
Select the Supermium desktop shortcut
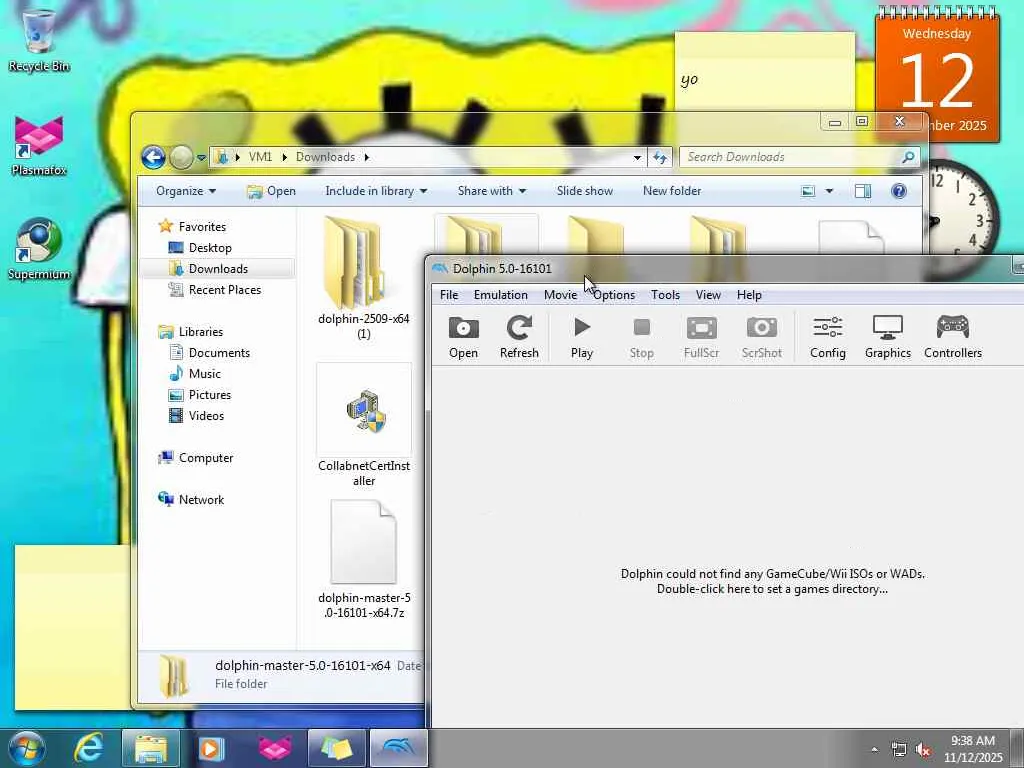39,249
